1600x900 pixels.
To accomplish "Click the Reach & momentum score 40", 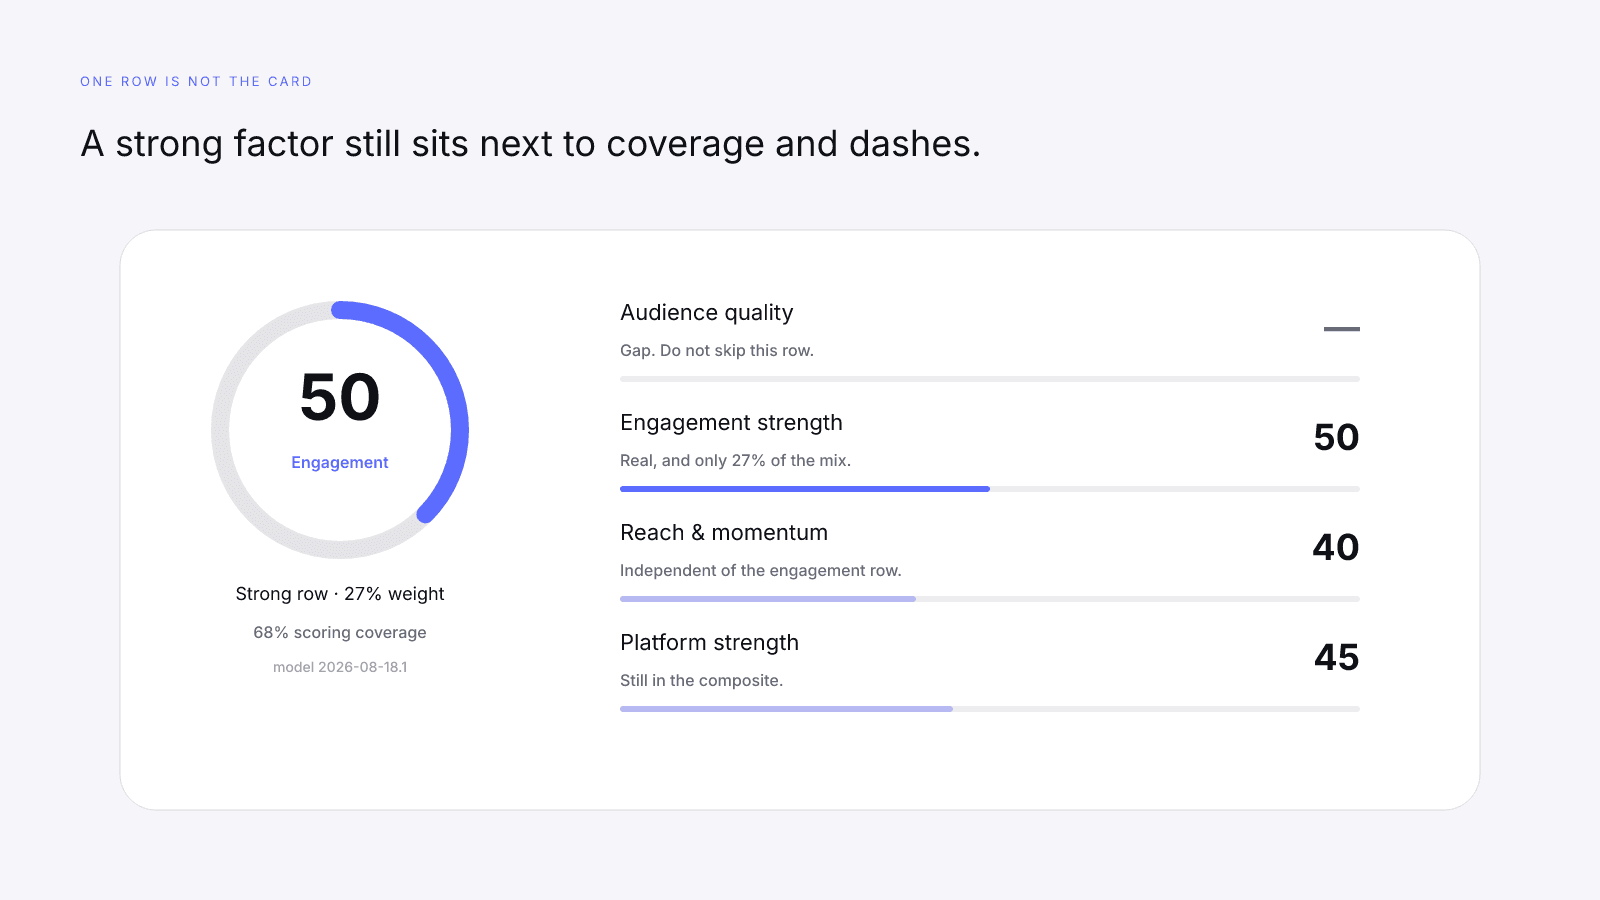I will [1336, 548].
